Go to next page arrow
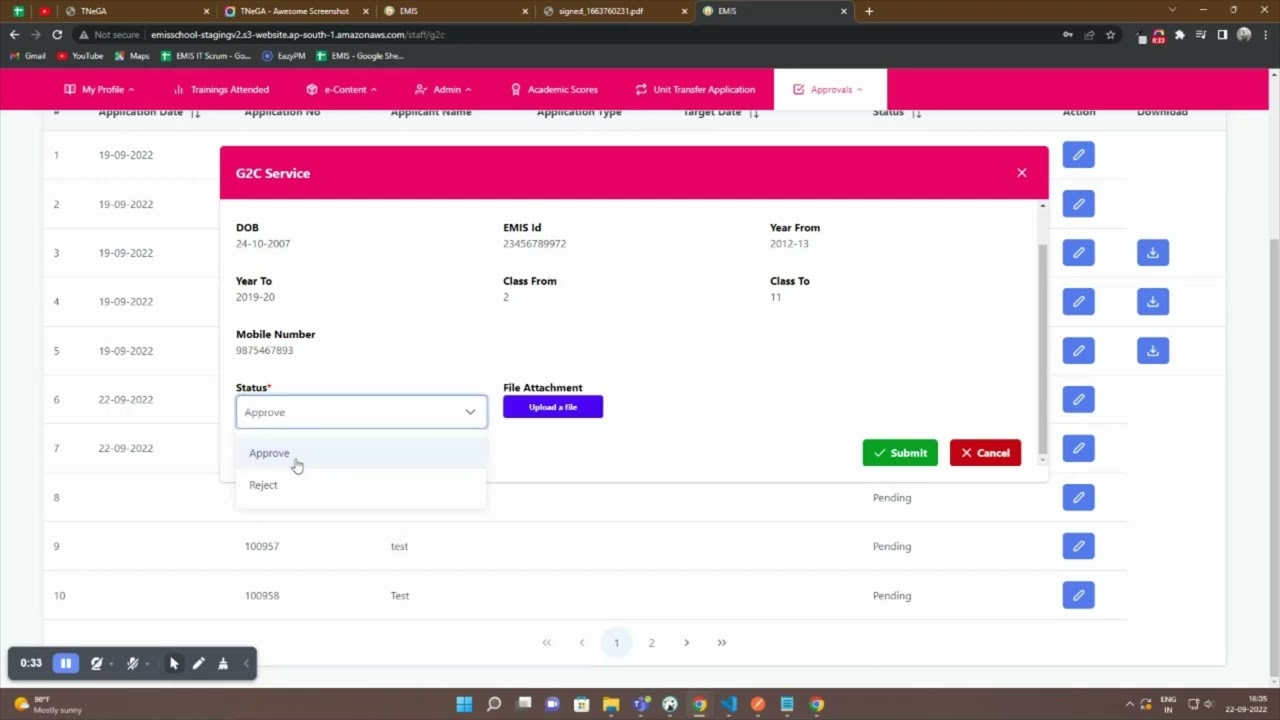Viewport: 1280px width, 720px height. pyautogui.click(x=686, y=643)
